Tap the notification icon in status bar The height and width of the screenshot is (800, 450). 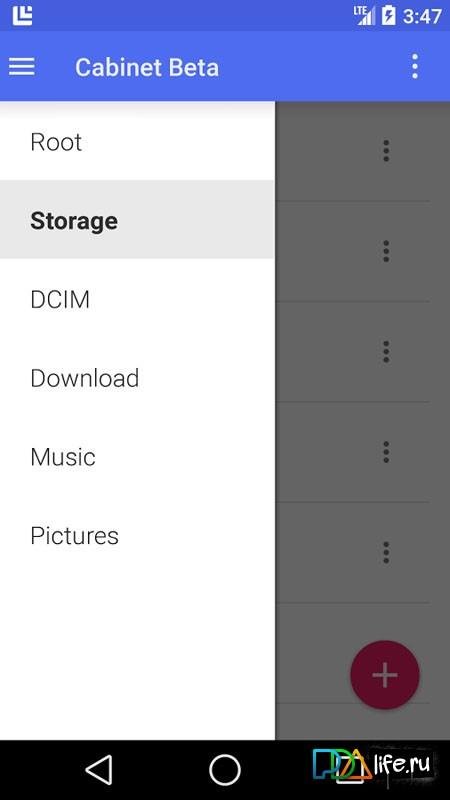[22, 15]
